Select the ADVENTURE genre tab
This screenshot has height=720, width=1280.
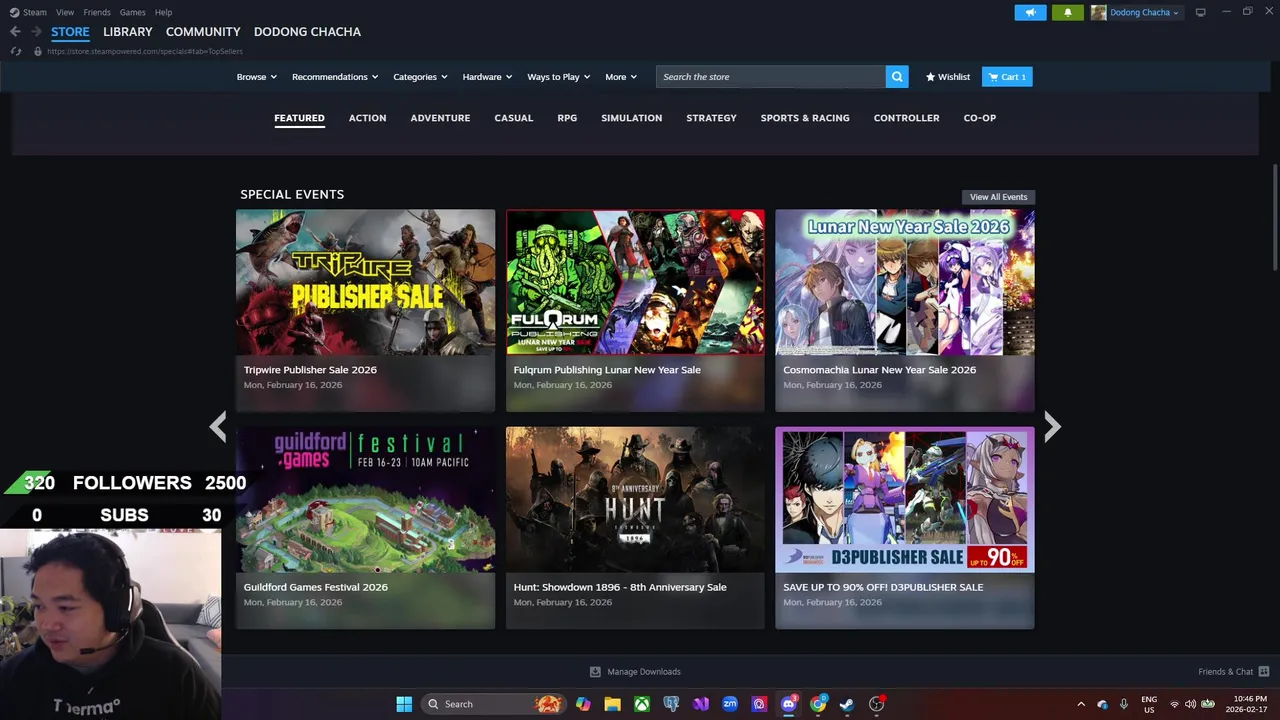(x=440, y=118)
